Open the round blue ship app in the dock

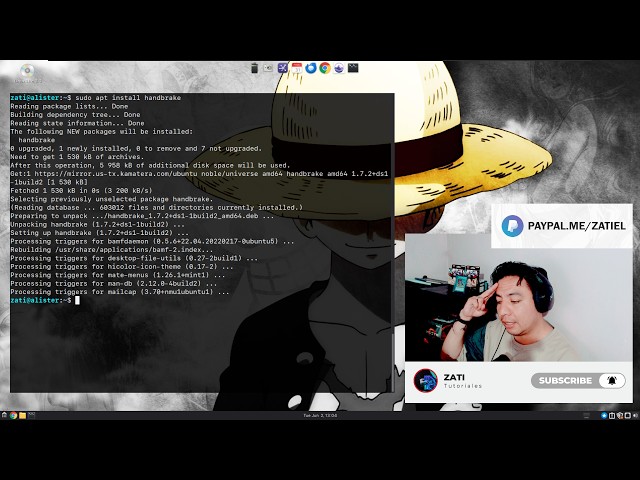[339, 68]
